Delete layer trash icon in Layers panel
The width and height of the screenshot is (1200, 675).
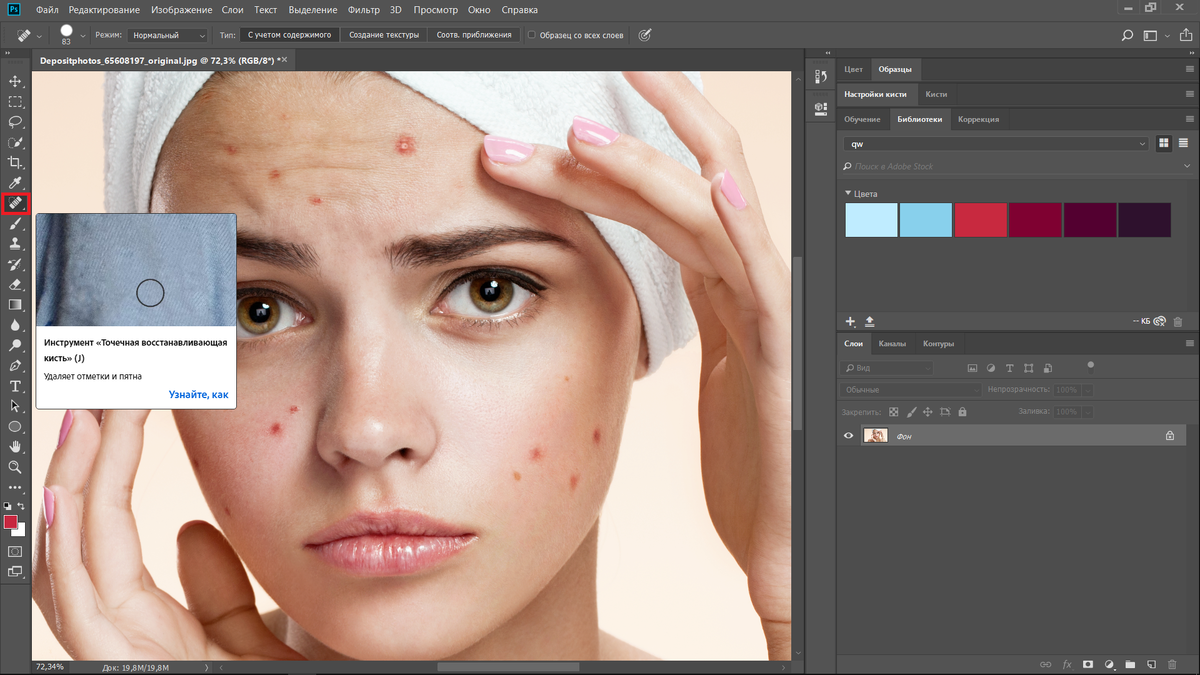(x=1173, y=664)
